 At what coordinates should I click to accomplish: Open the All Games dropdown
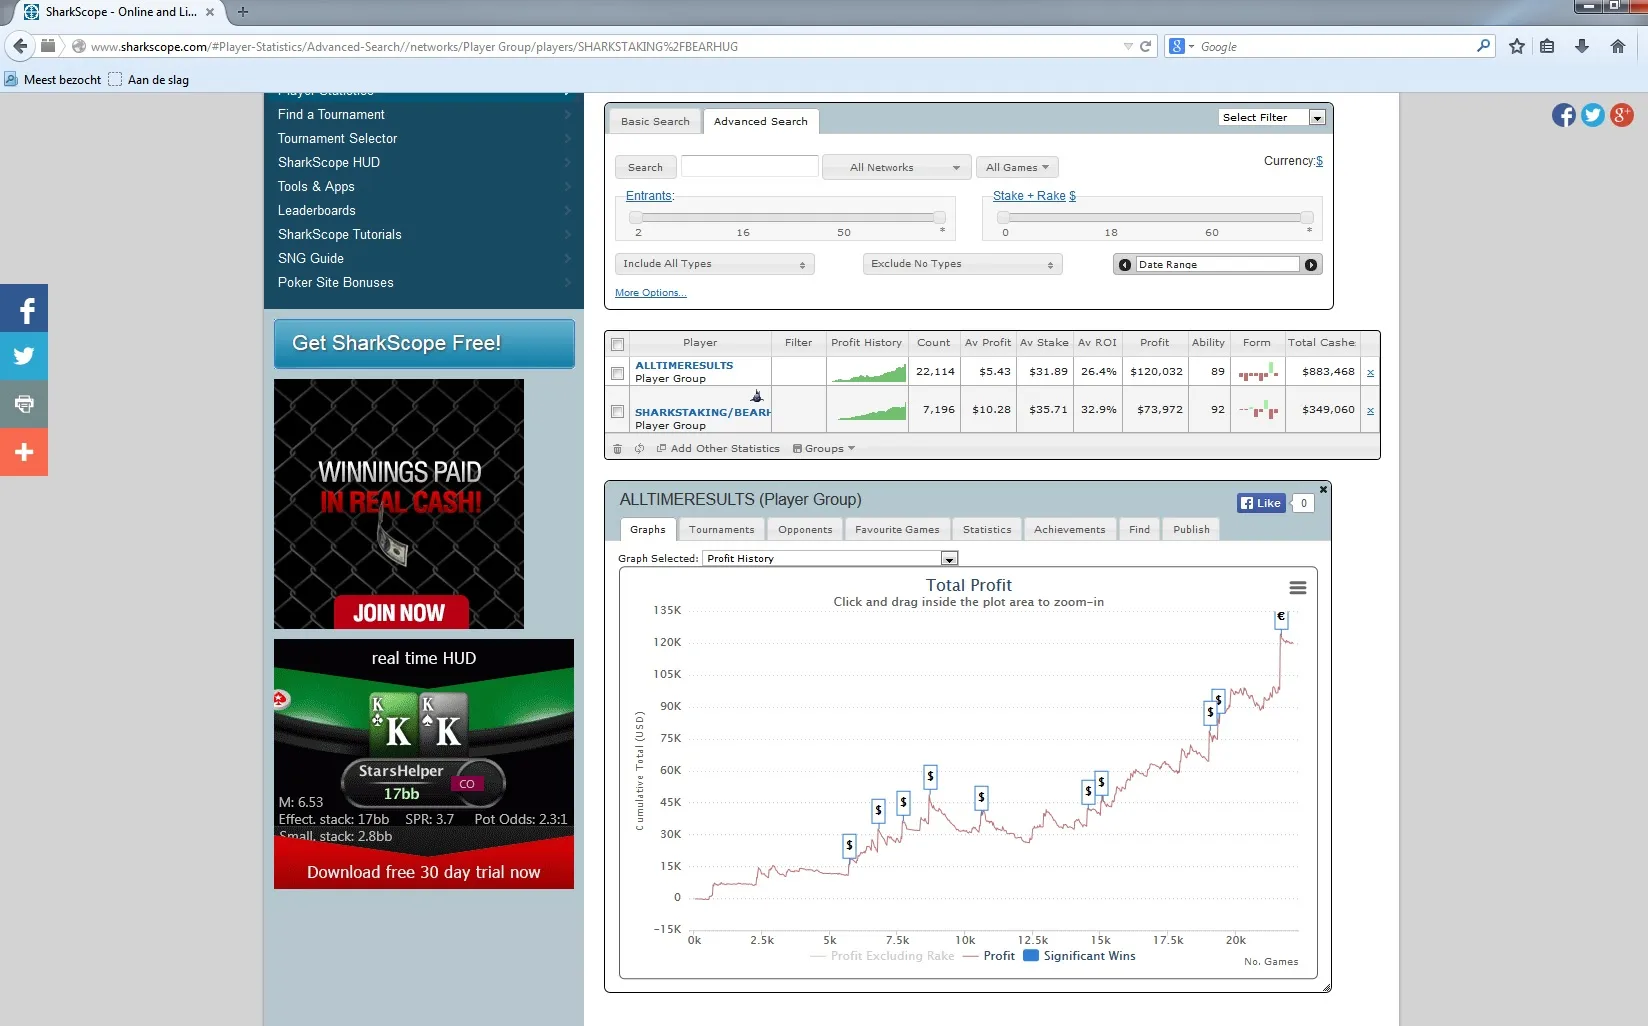point(1017,167)
